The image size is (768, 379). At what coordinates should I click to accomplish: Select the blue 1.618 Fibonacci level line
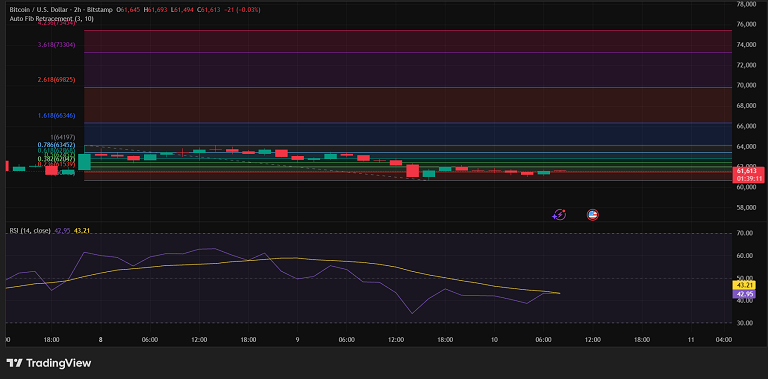pyautogui.click(x=408, y=123)
